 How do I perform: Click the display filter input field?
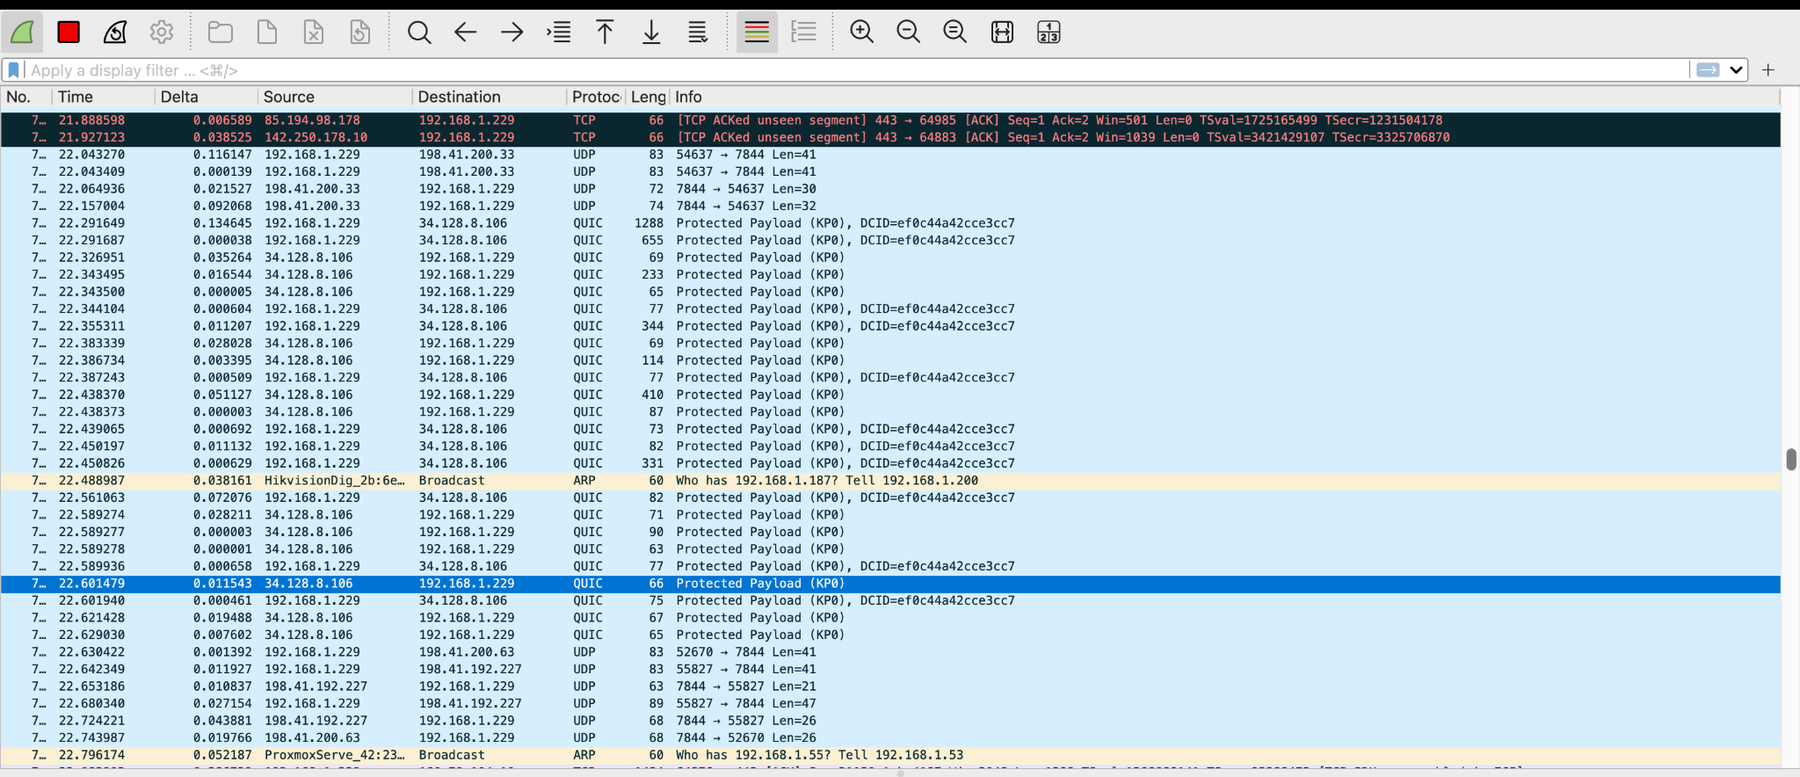point(855,70)
